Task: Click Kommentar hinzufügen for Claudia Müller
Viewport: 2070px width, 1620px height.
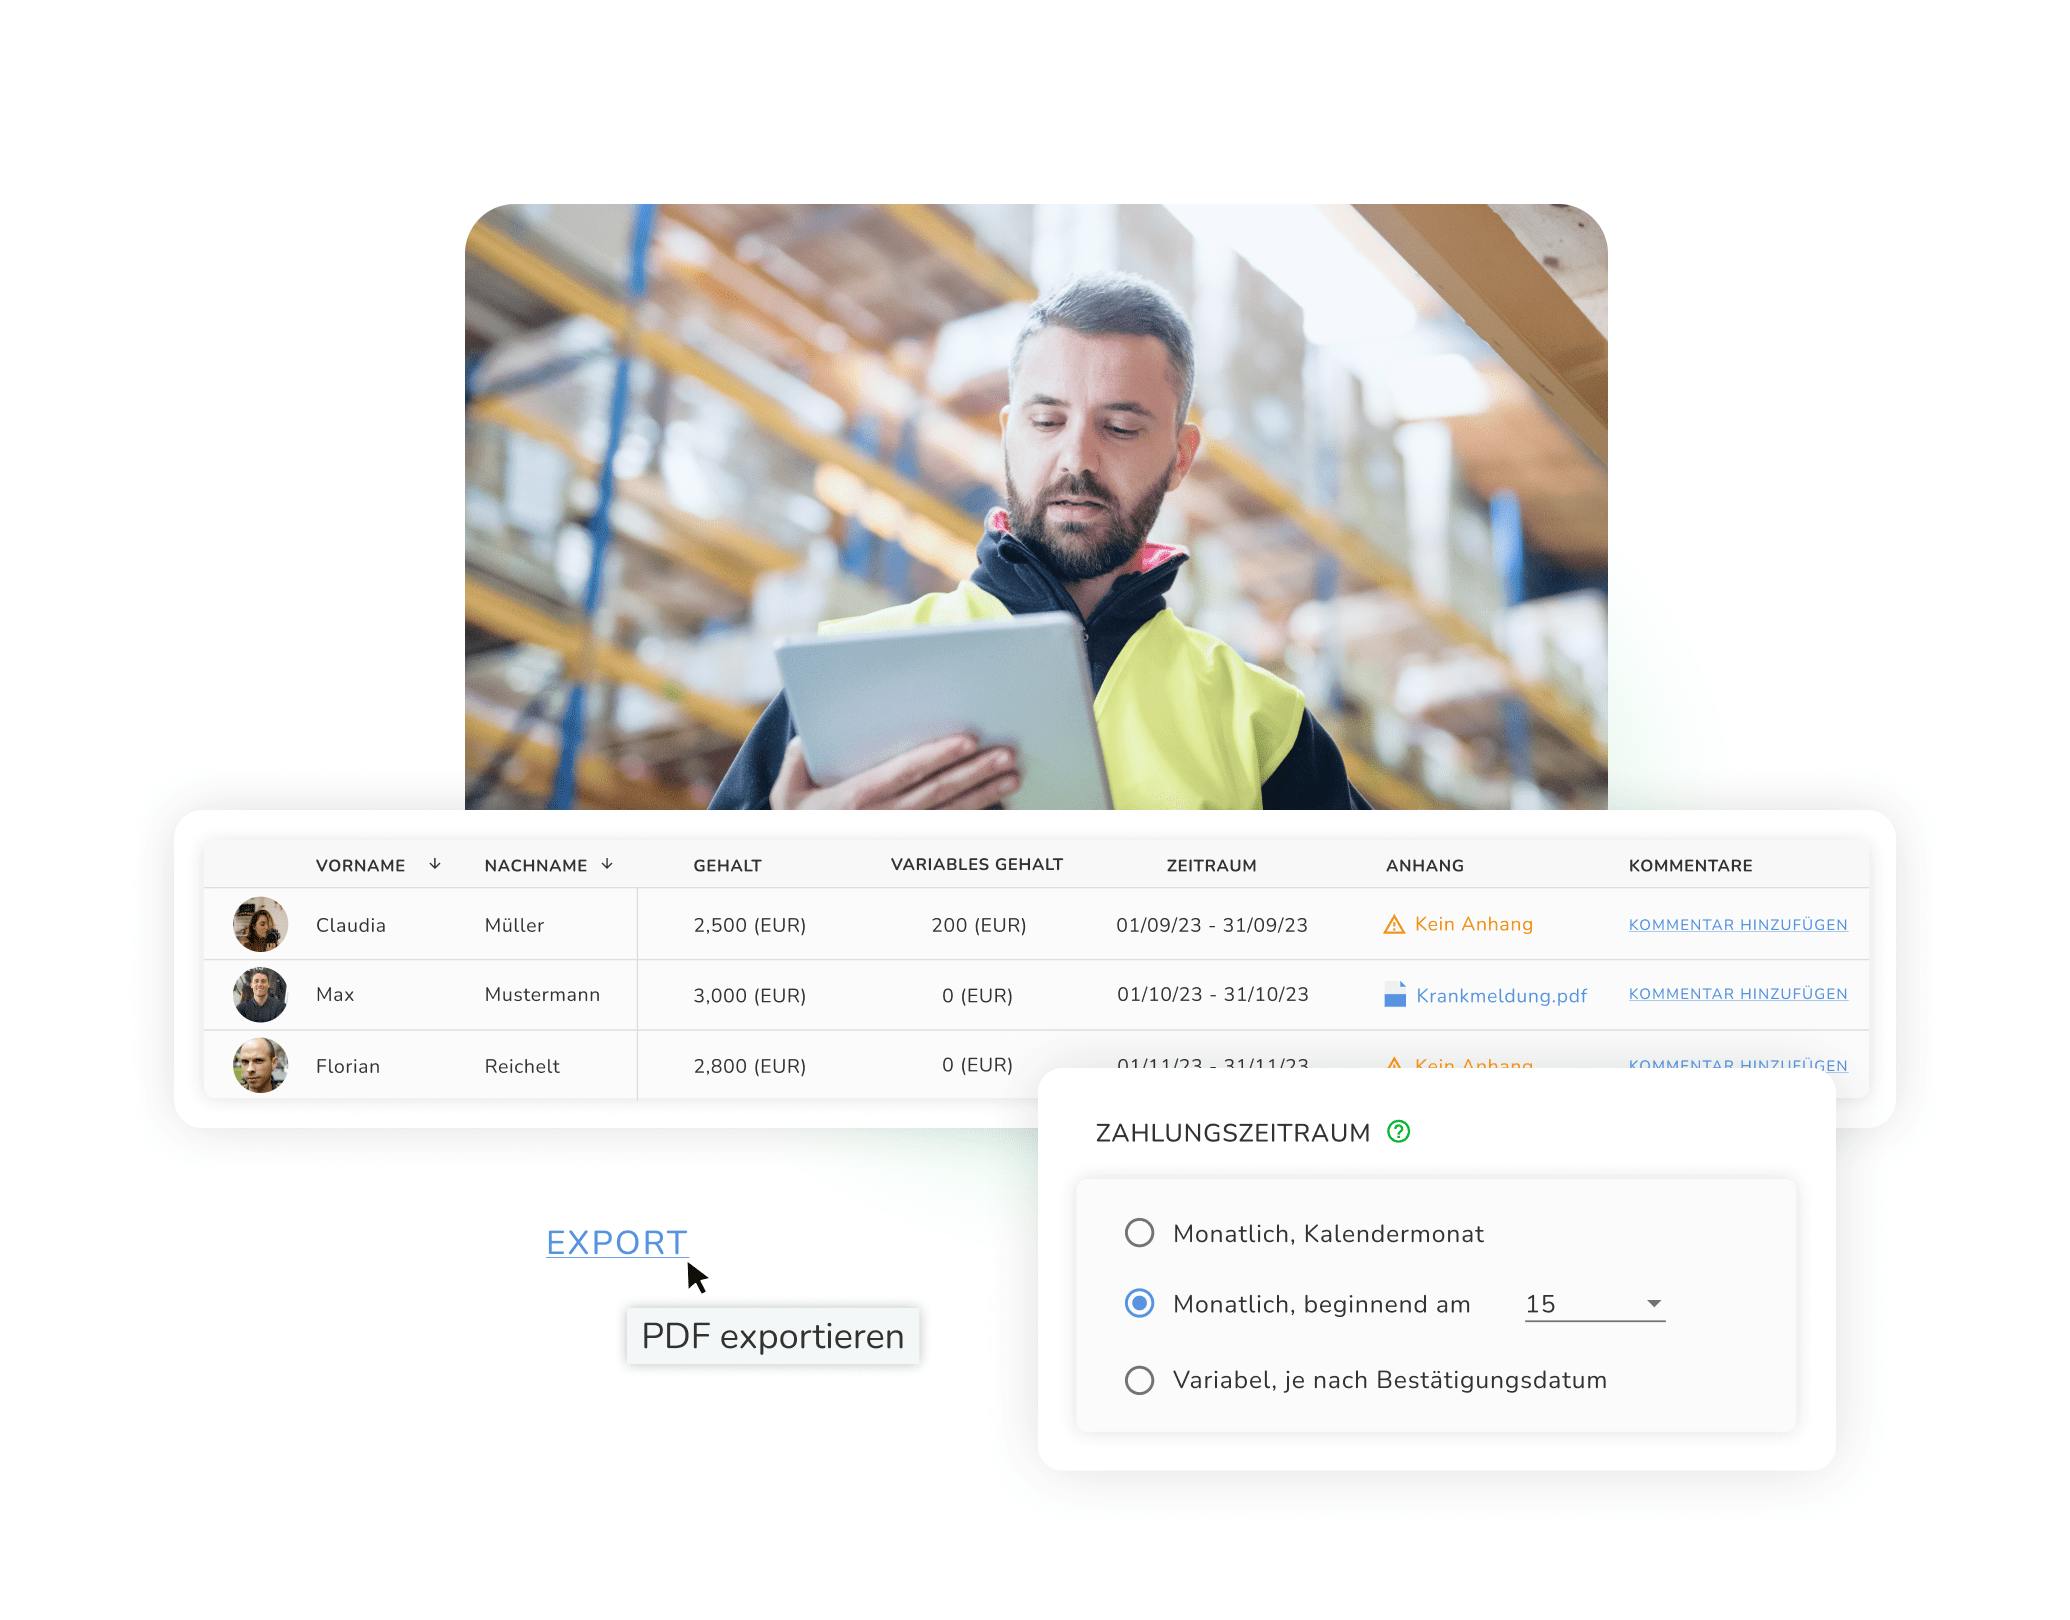Action: tap(1737, 925)
